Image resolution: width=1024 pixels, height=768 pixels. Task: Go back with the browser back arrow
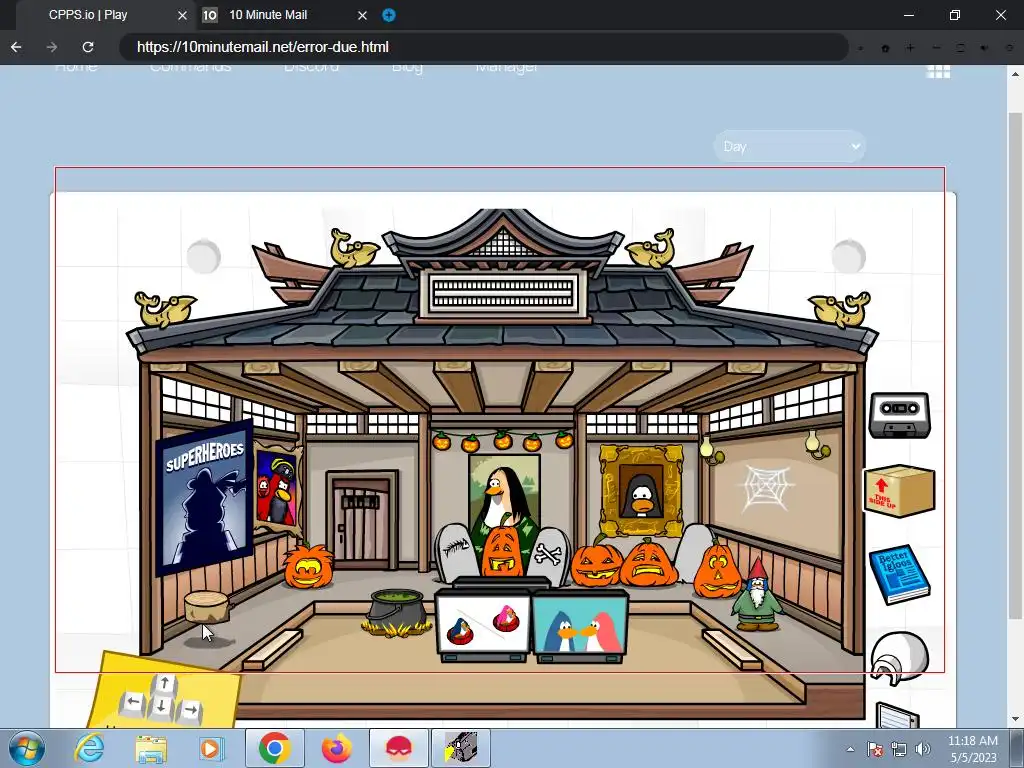(16, 47)
